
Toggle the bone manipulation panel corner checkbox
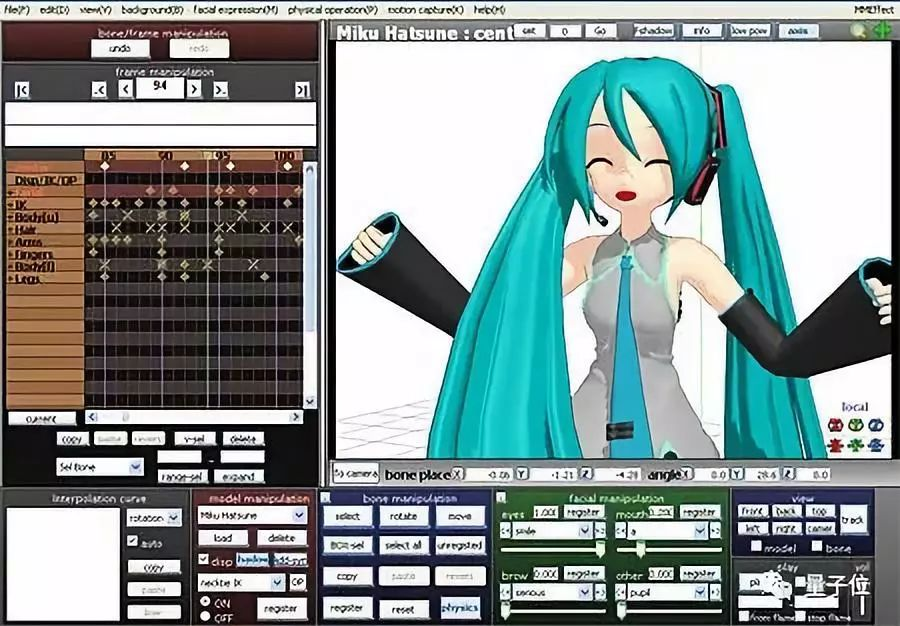coord(325,497)
